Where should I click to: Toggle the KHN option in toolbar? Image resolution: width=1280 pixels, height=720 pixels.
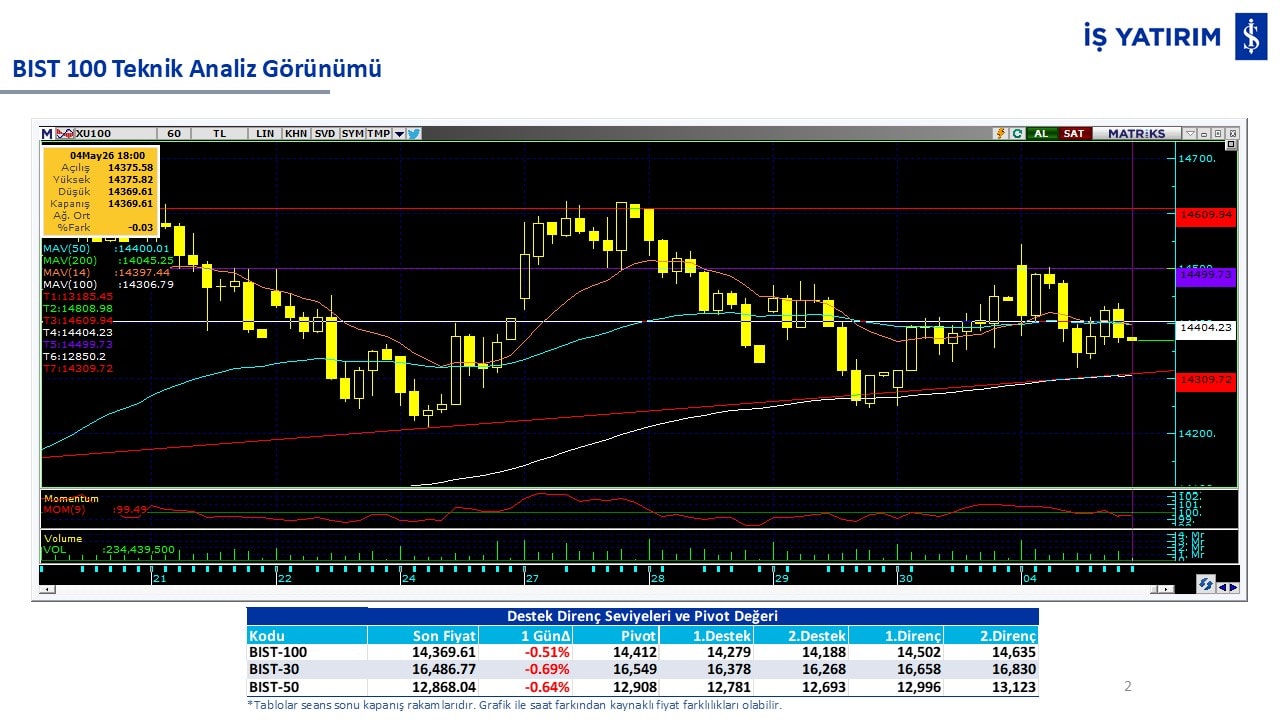point(296,134)
